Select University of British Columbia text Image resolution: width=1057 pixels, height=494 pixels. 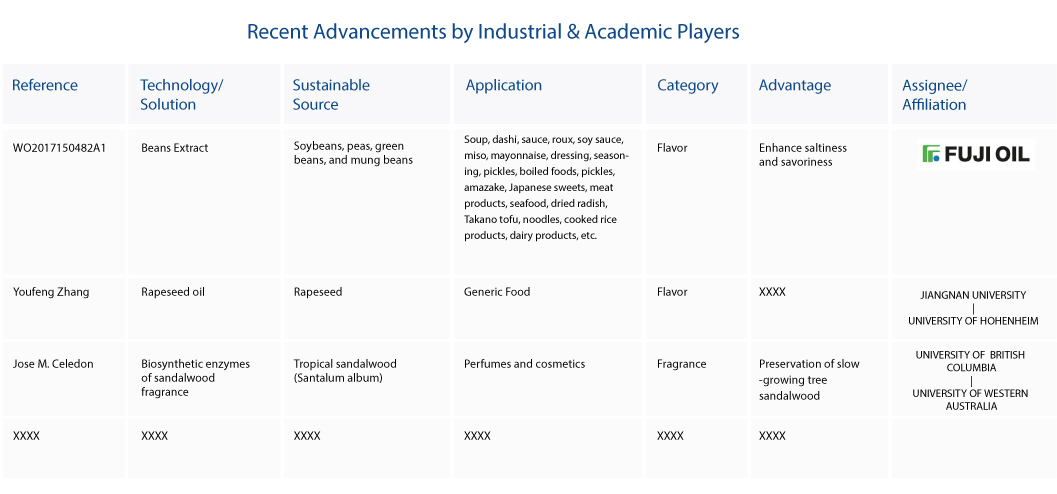pyautogui.click(x=970, y=361)
